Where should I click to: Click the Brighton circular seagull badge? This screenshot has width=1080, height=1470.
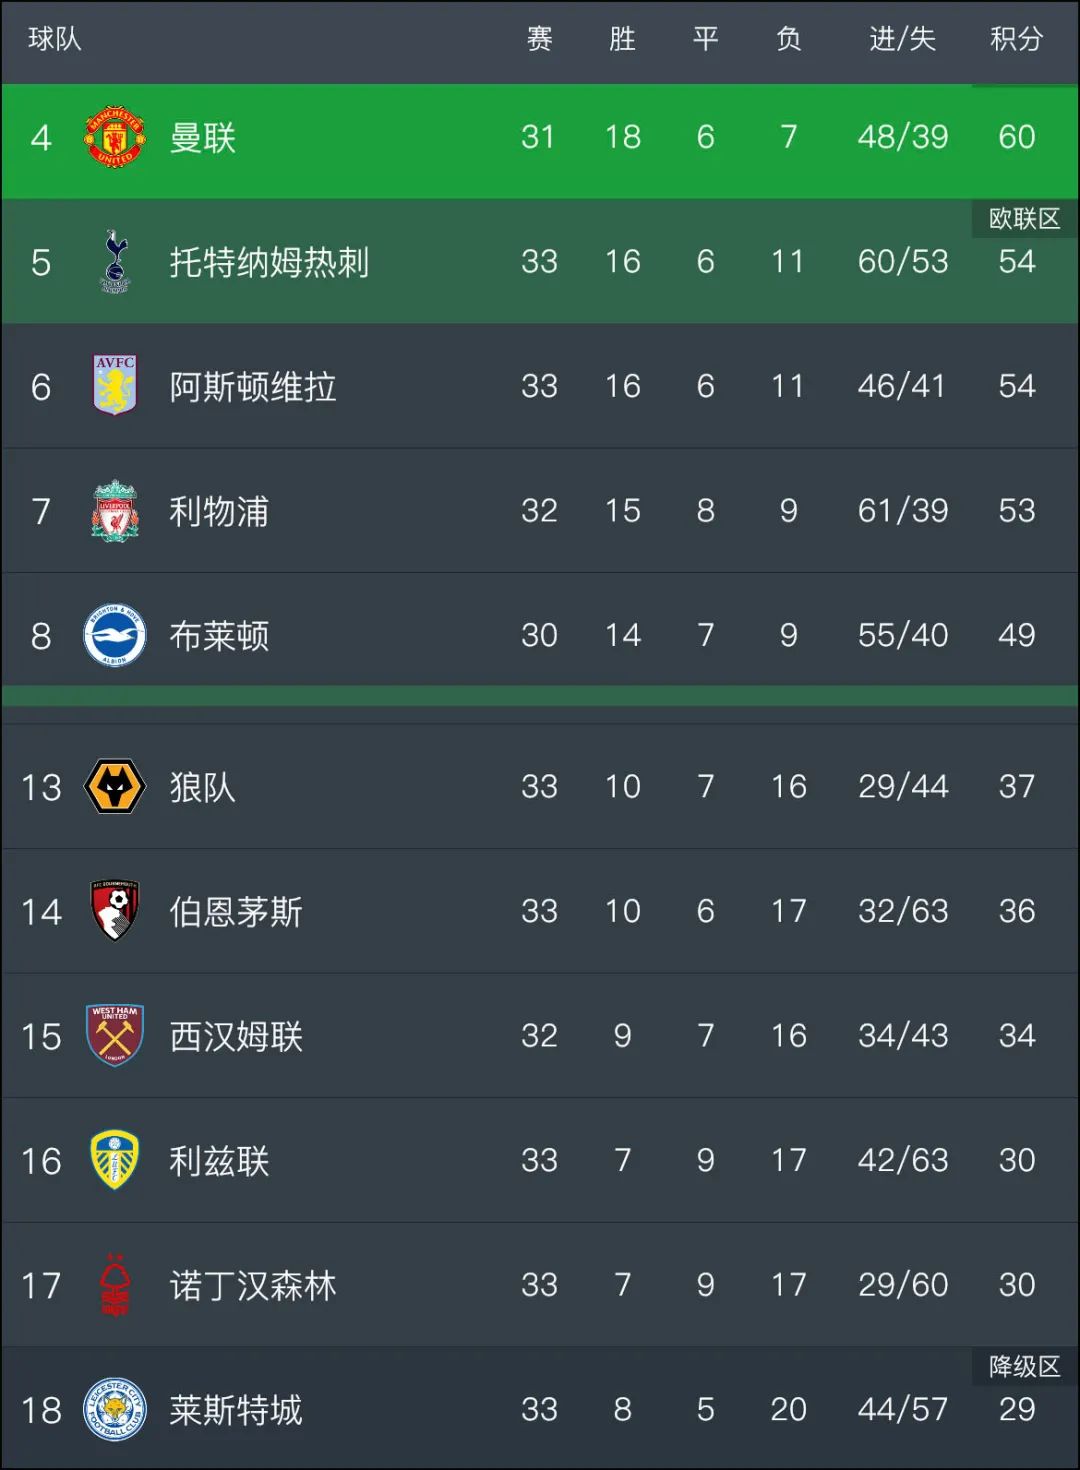pos(115,635)
